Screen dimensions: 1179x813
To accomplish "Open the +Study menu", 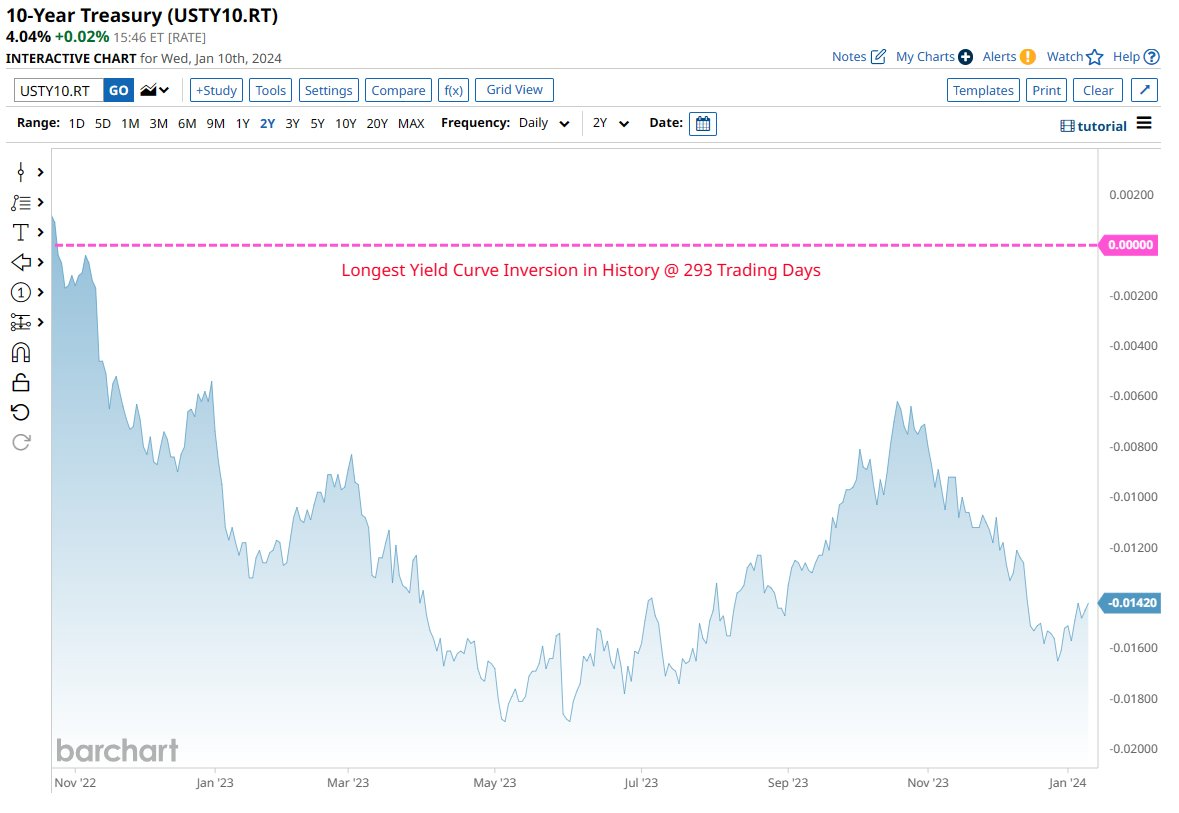I will point(217,90).
